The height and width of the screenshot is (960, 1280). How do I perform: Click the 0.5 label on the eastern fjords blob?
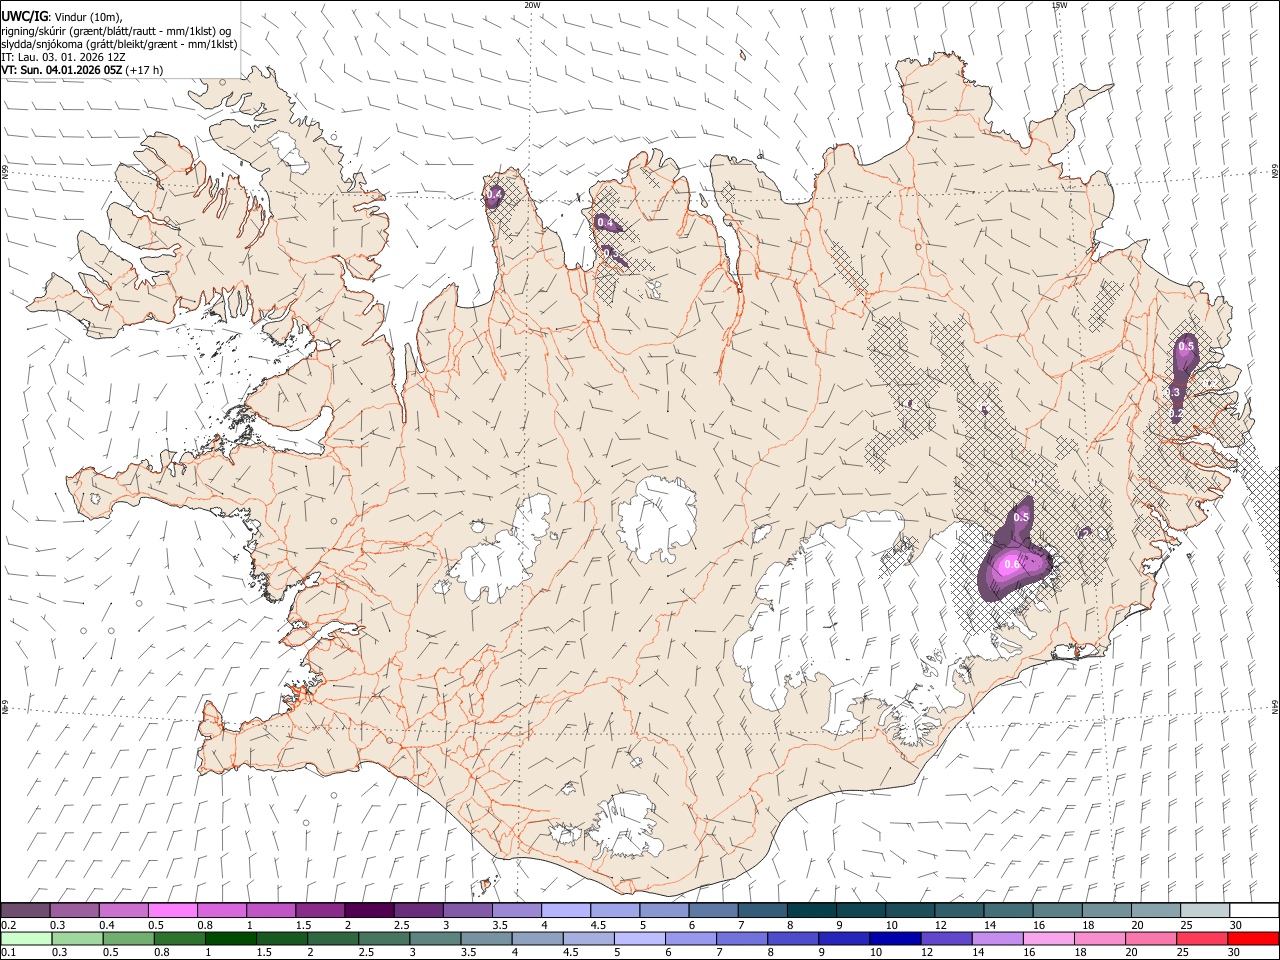pos(1186,347)
